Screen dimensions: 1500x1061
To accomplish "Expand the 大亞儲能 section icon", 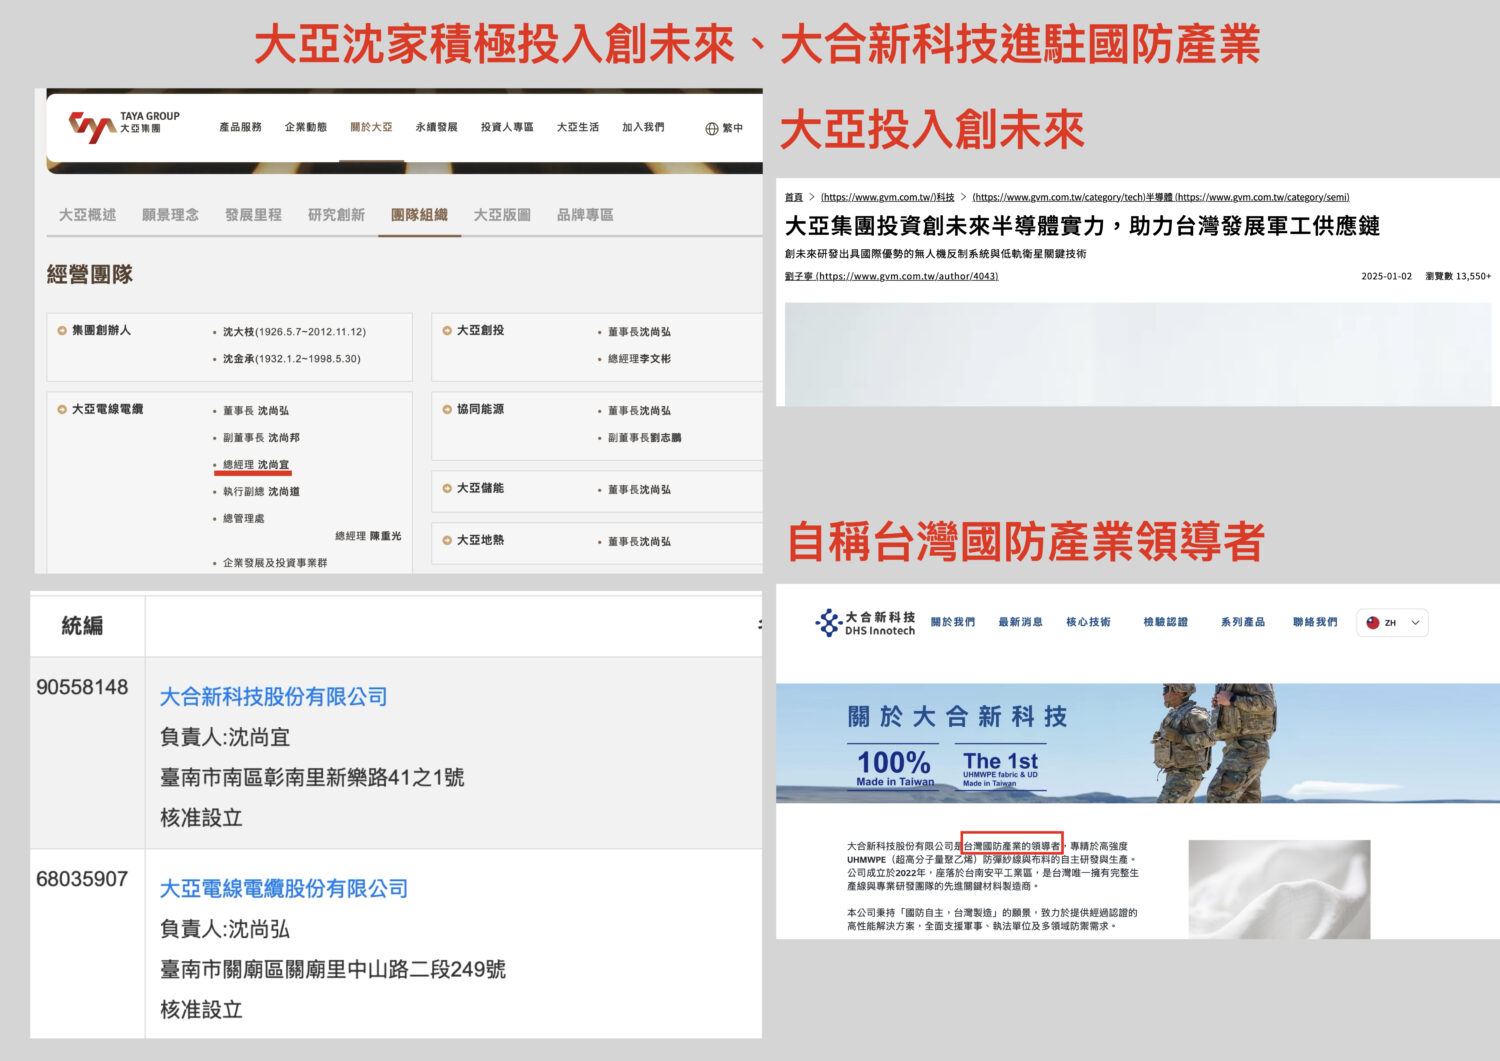I will click(x=447, y=488).
